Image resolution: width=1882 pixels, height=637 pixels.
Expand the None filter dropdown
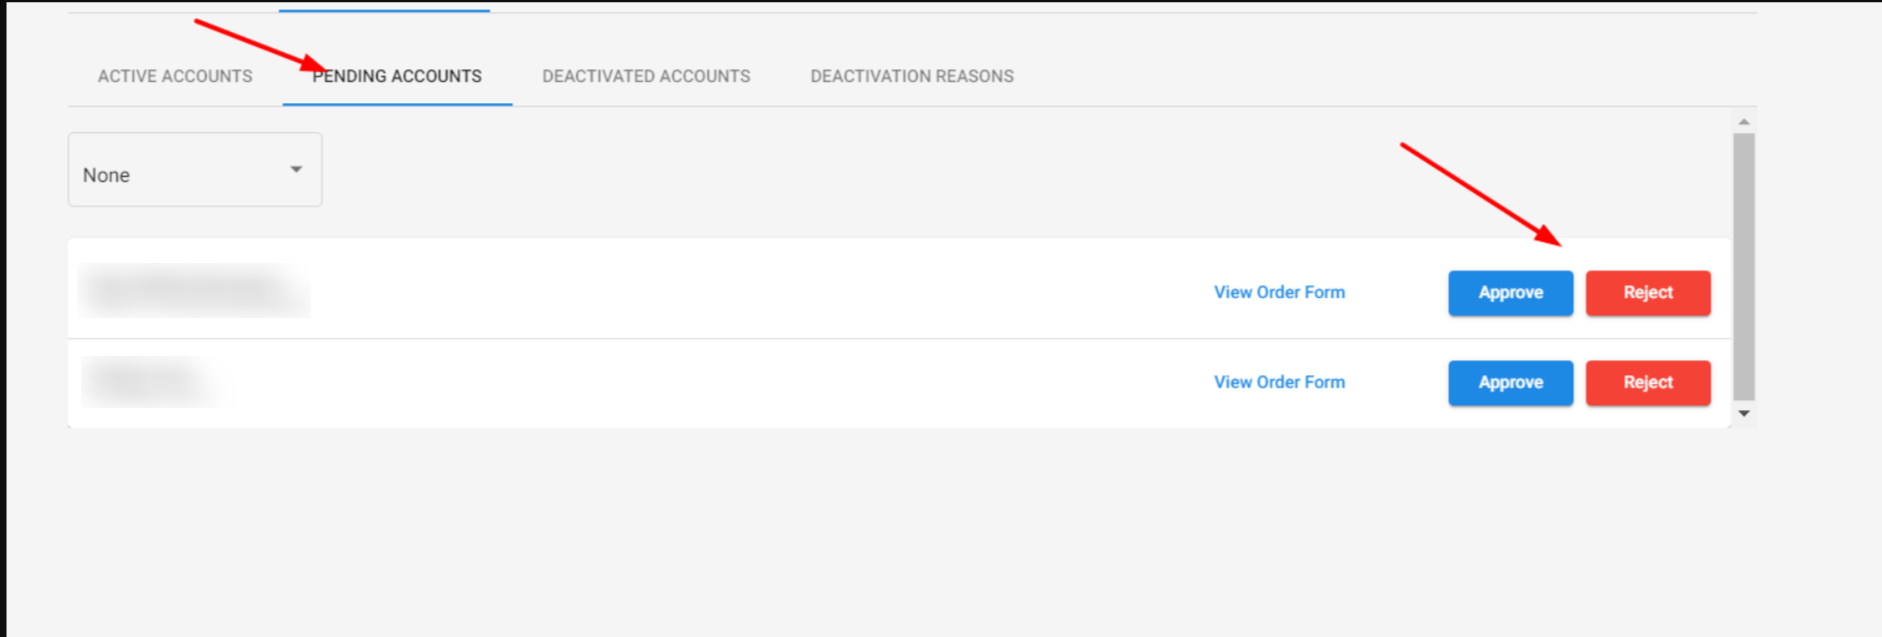tap(195, 170)
